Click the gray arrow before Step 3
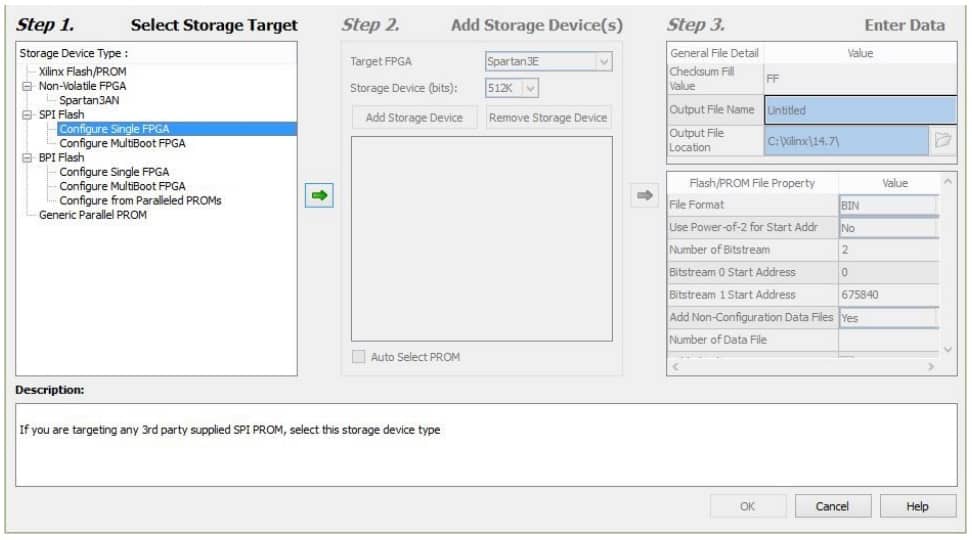 point(645,197)
